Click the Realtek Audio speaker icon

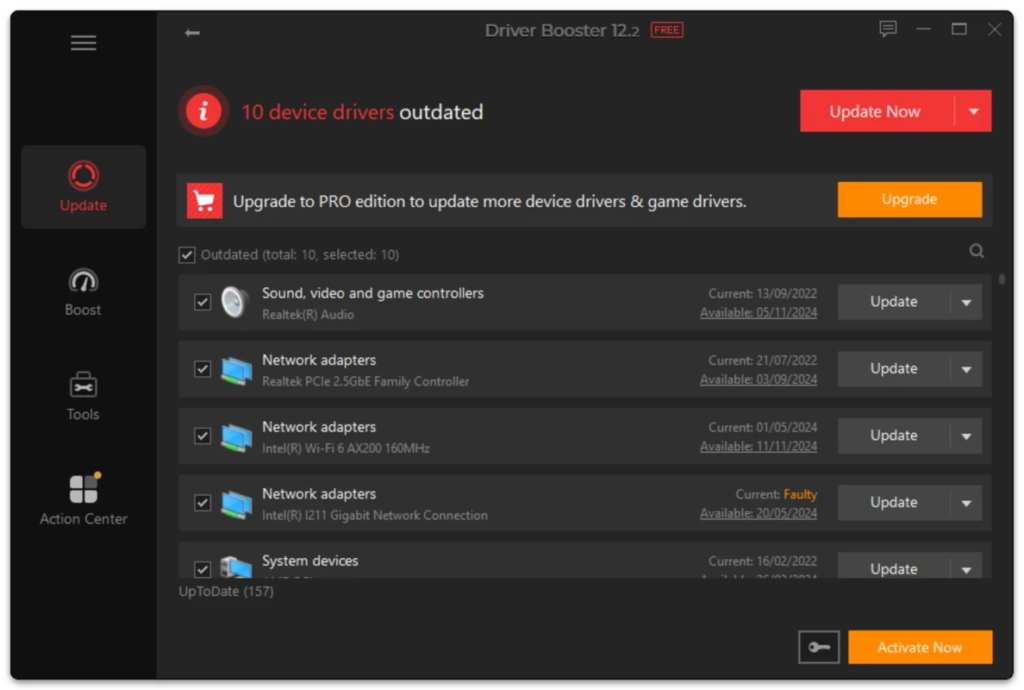pyautogui.click(x=236, y=302)
